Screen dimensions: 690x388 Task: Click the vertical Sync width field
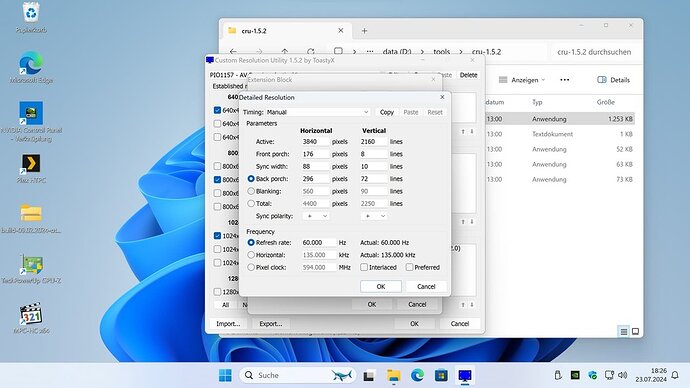(374, 166)
